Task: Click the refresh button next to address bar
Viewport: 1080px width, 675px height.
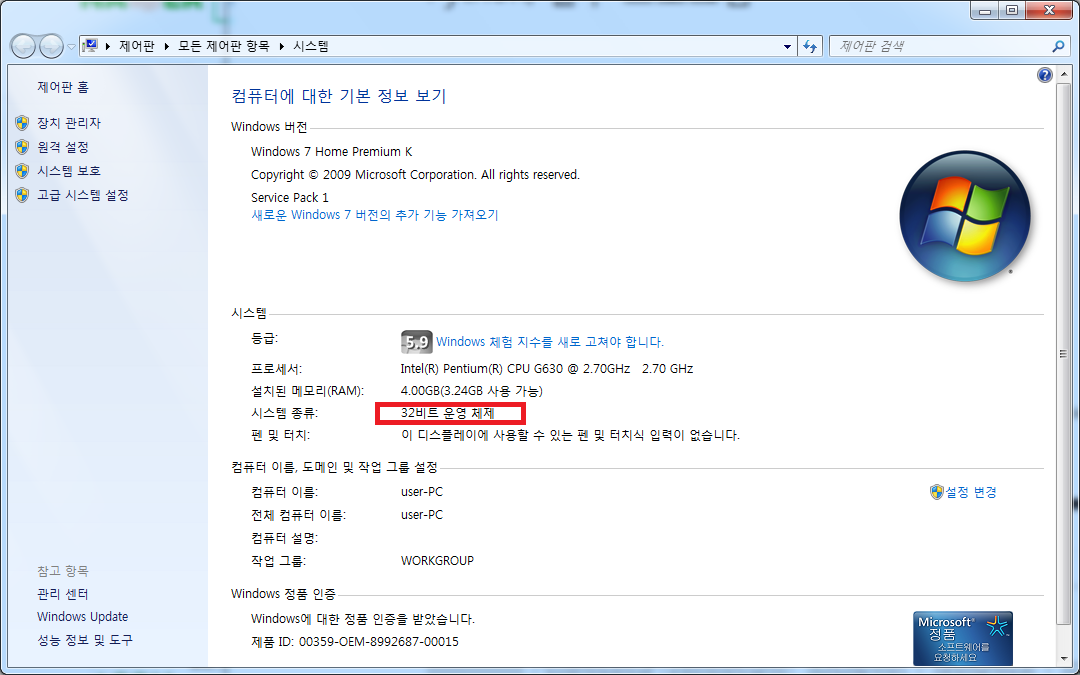Action: (810, 46)
